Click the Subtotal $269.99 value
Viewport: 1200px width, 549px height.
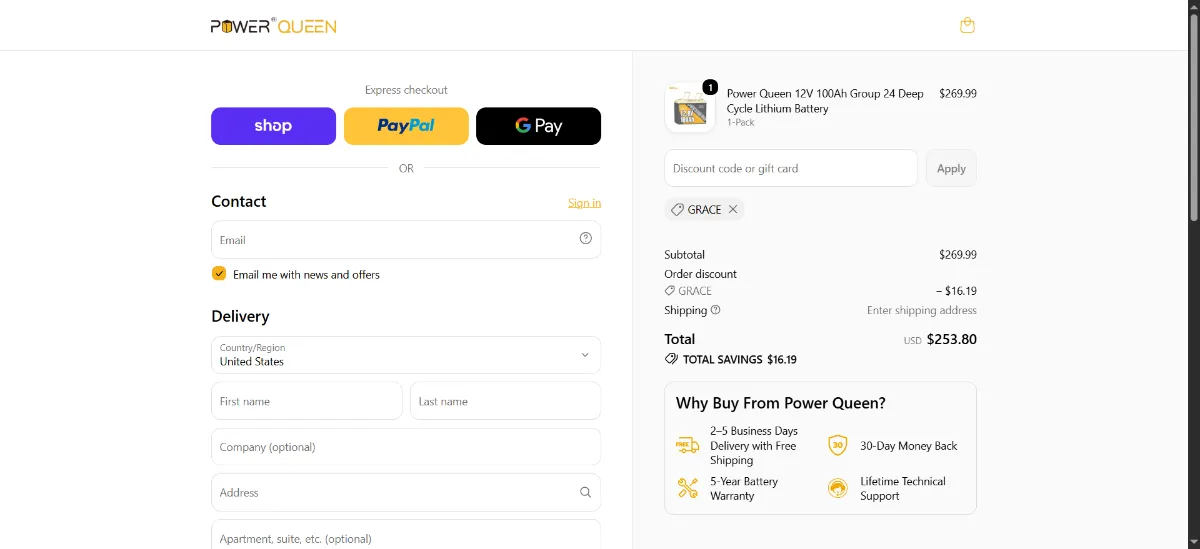coord(958,254)
